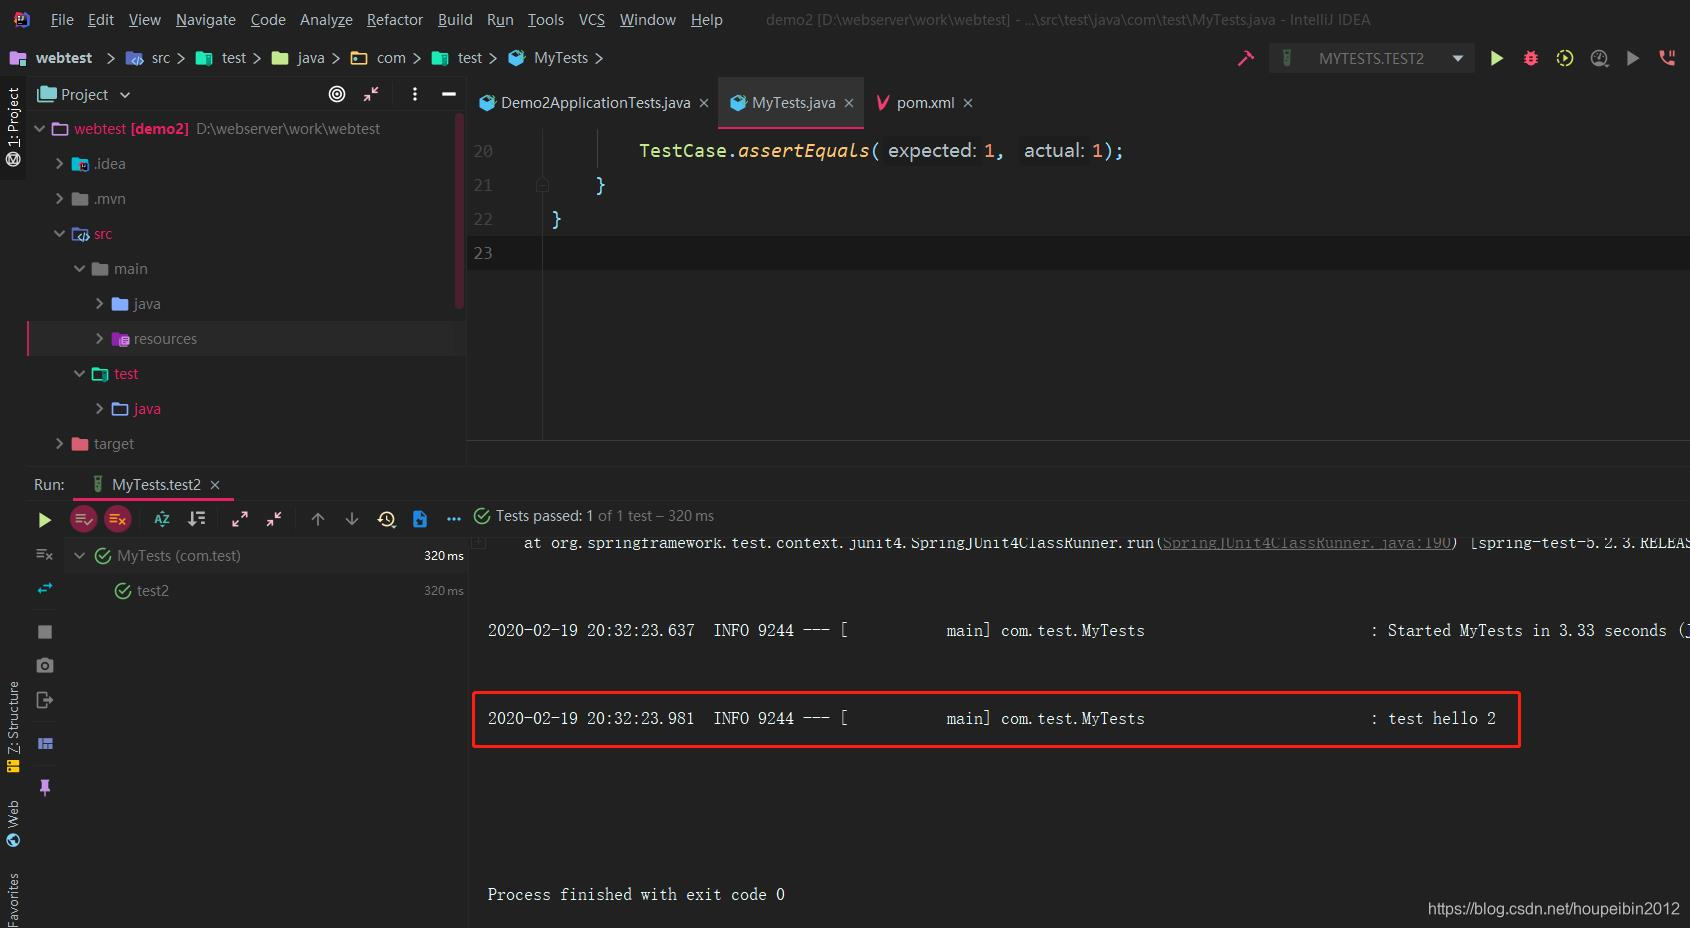Expand the .idea folder
Screen dimensions: 1690x928
click(x=60, y=164)
